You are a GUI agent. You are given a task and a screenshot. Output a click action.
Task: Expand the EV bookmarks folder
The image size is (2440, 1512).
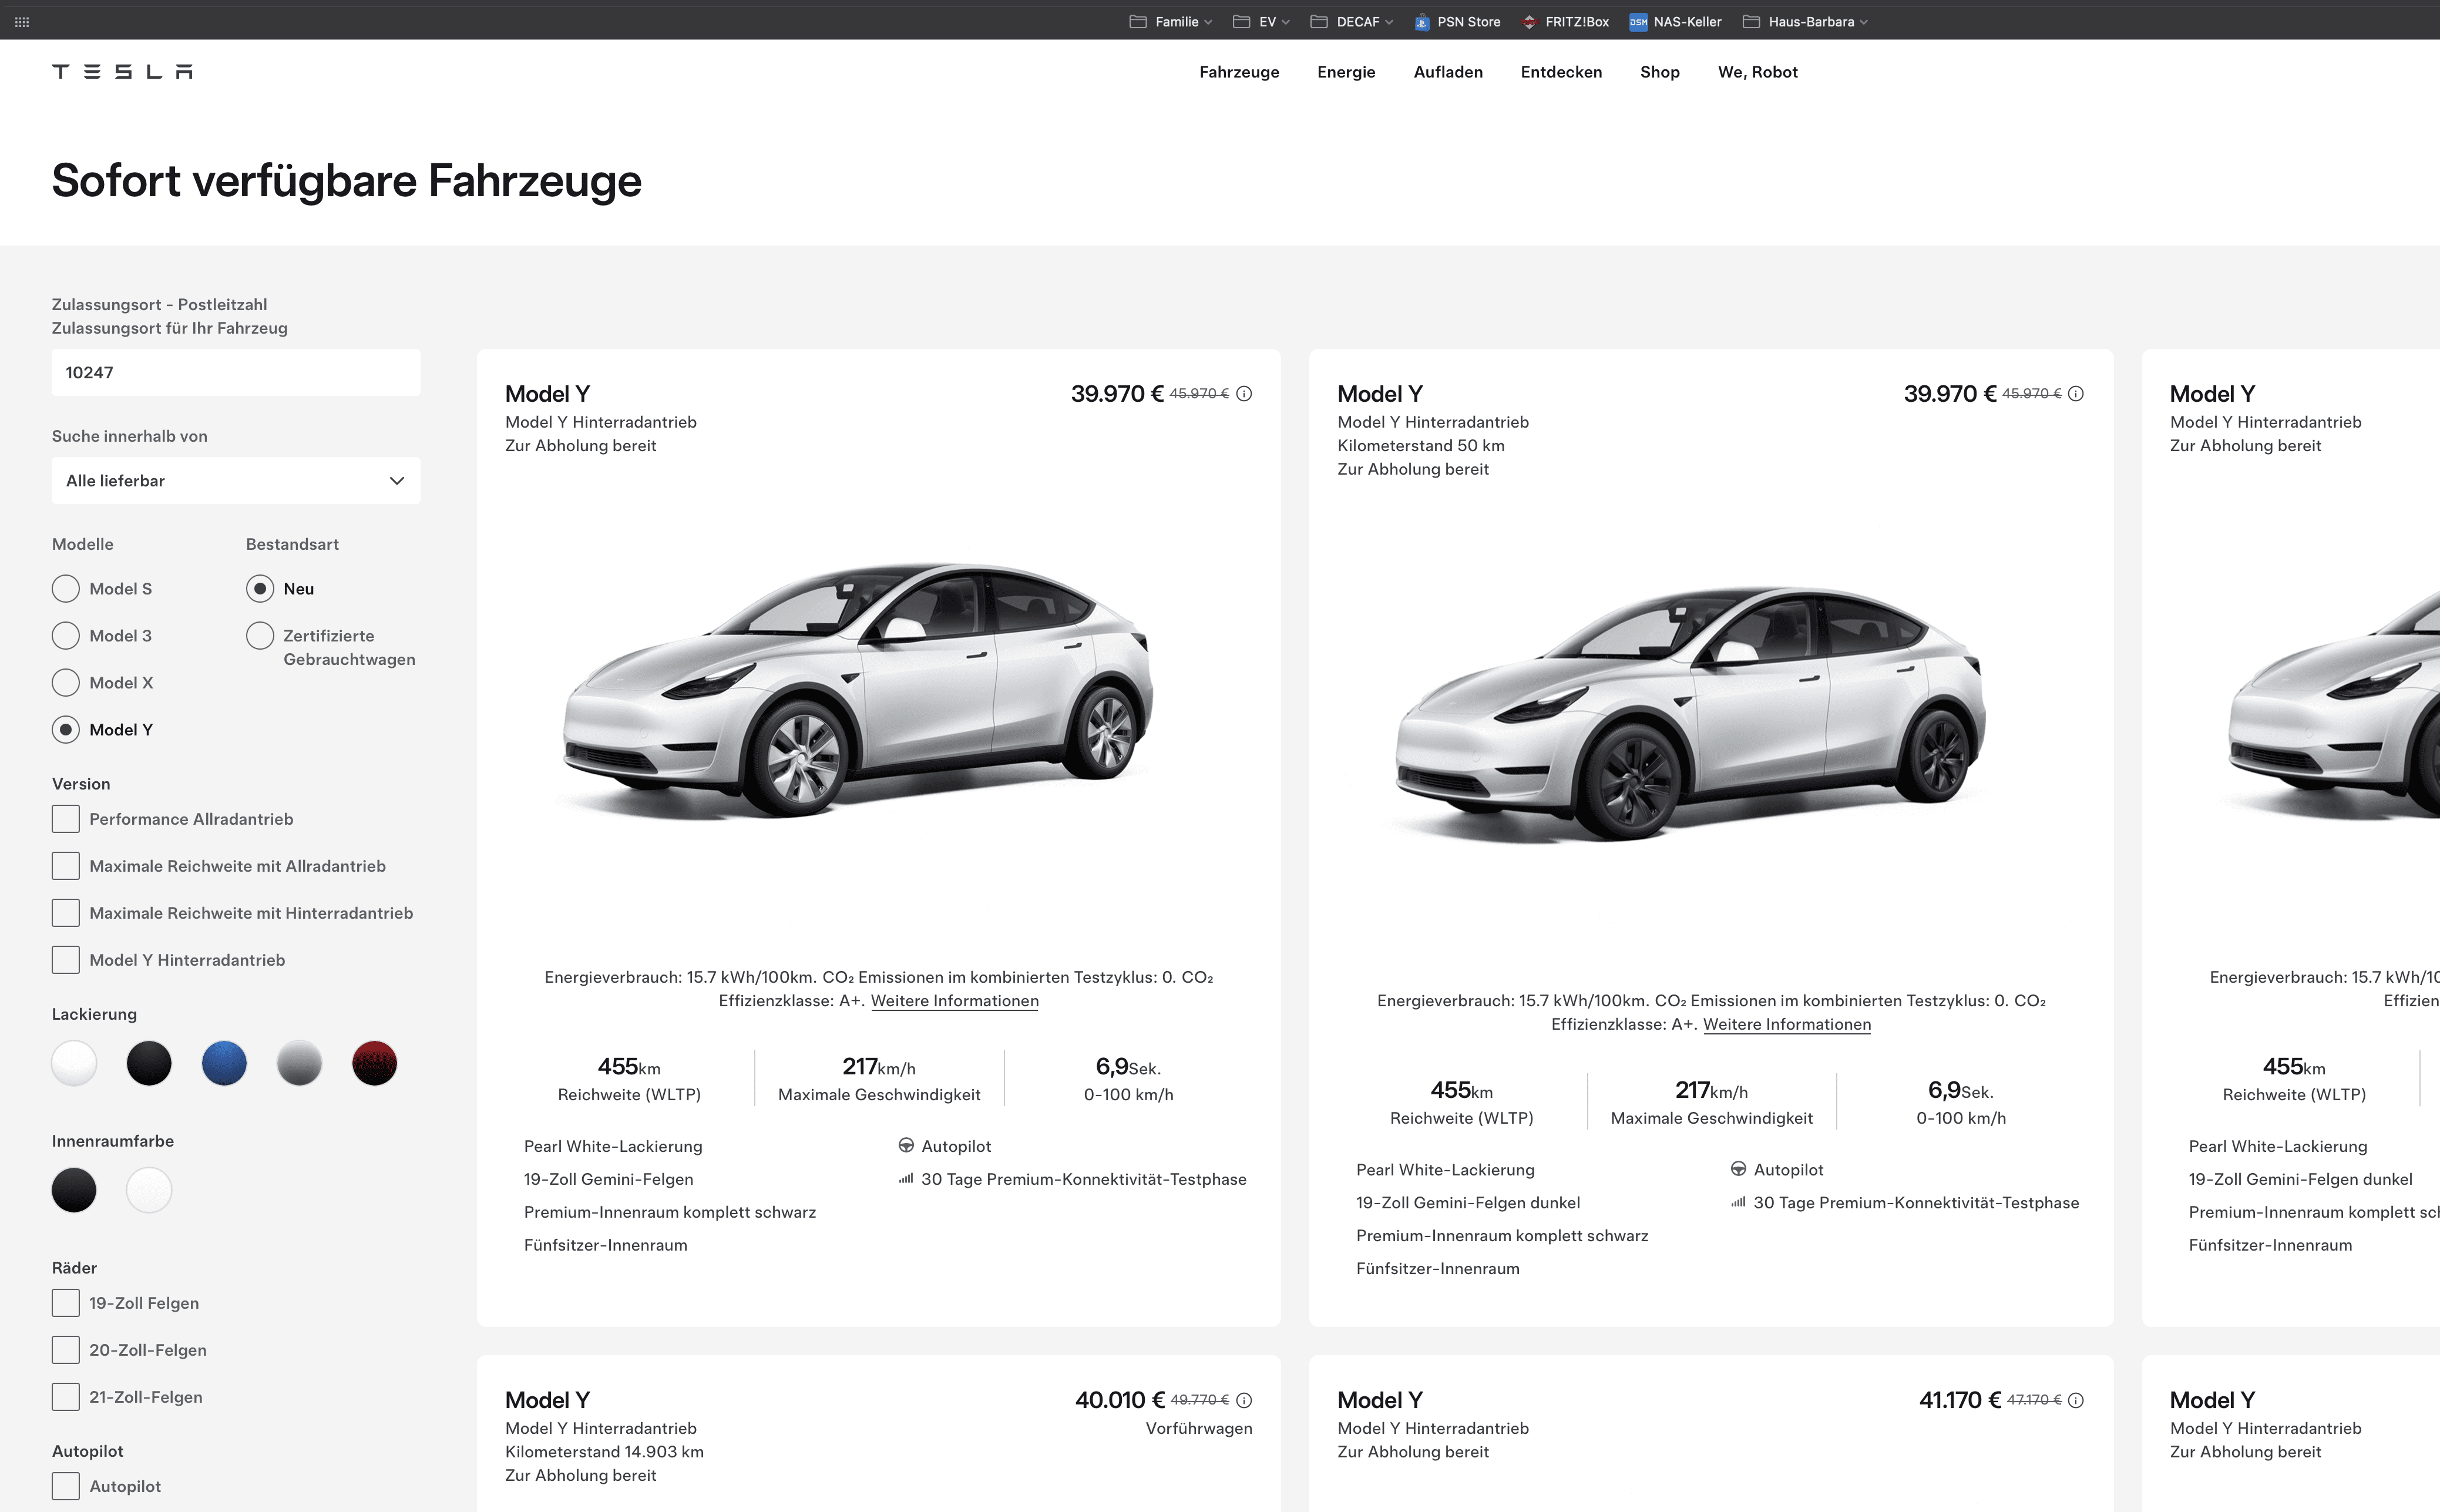tap(1261, 21)
